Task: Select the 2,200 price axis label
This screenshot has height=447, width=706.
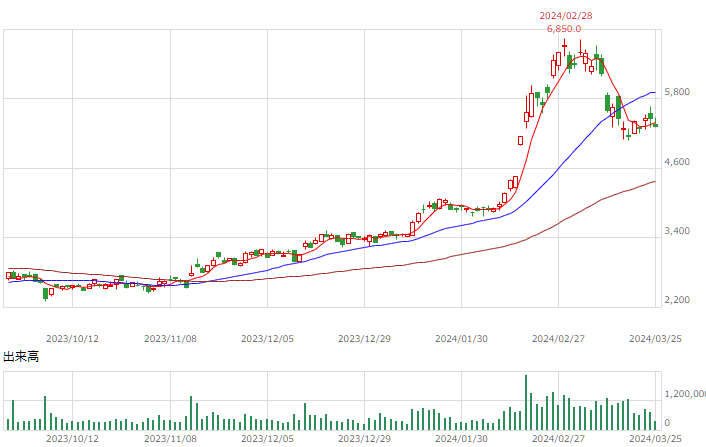Action: pyautogui.click(x=677, y=300)
